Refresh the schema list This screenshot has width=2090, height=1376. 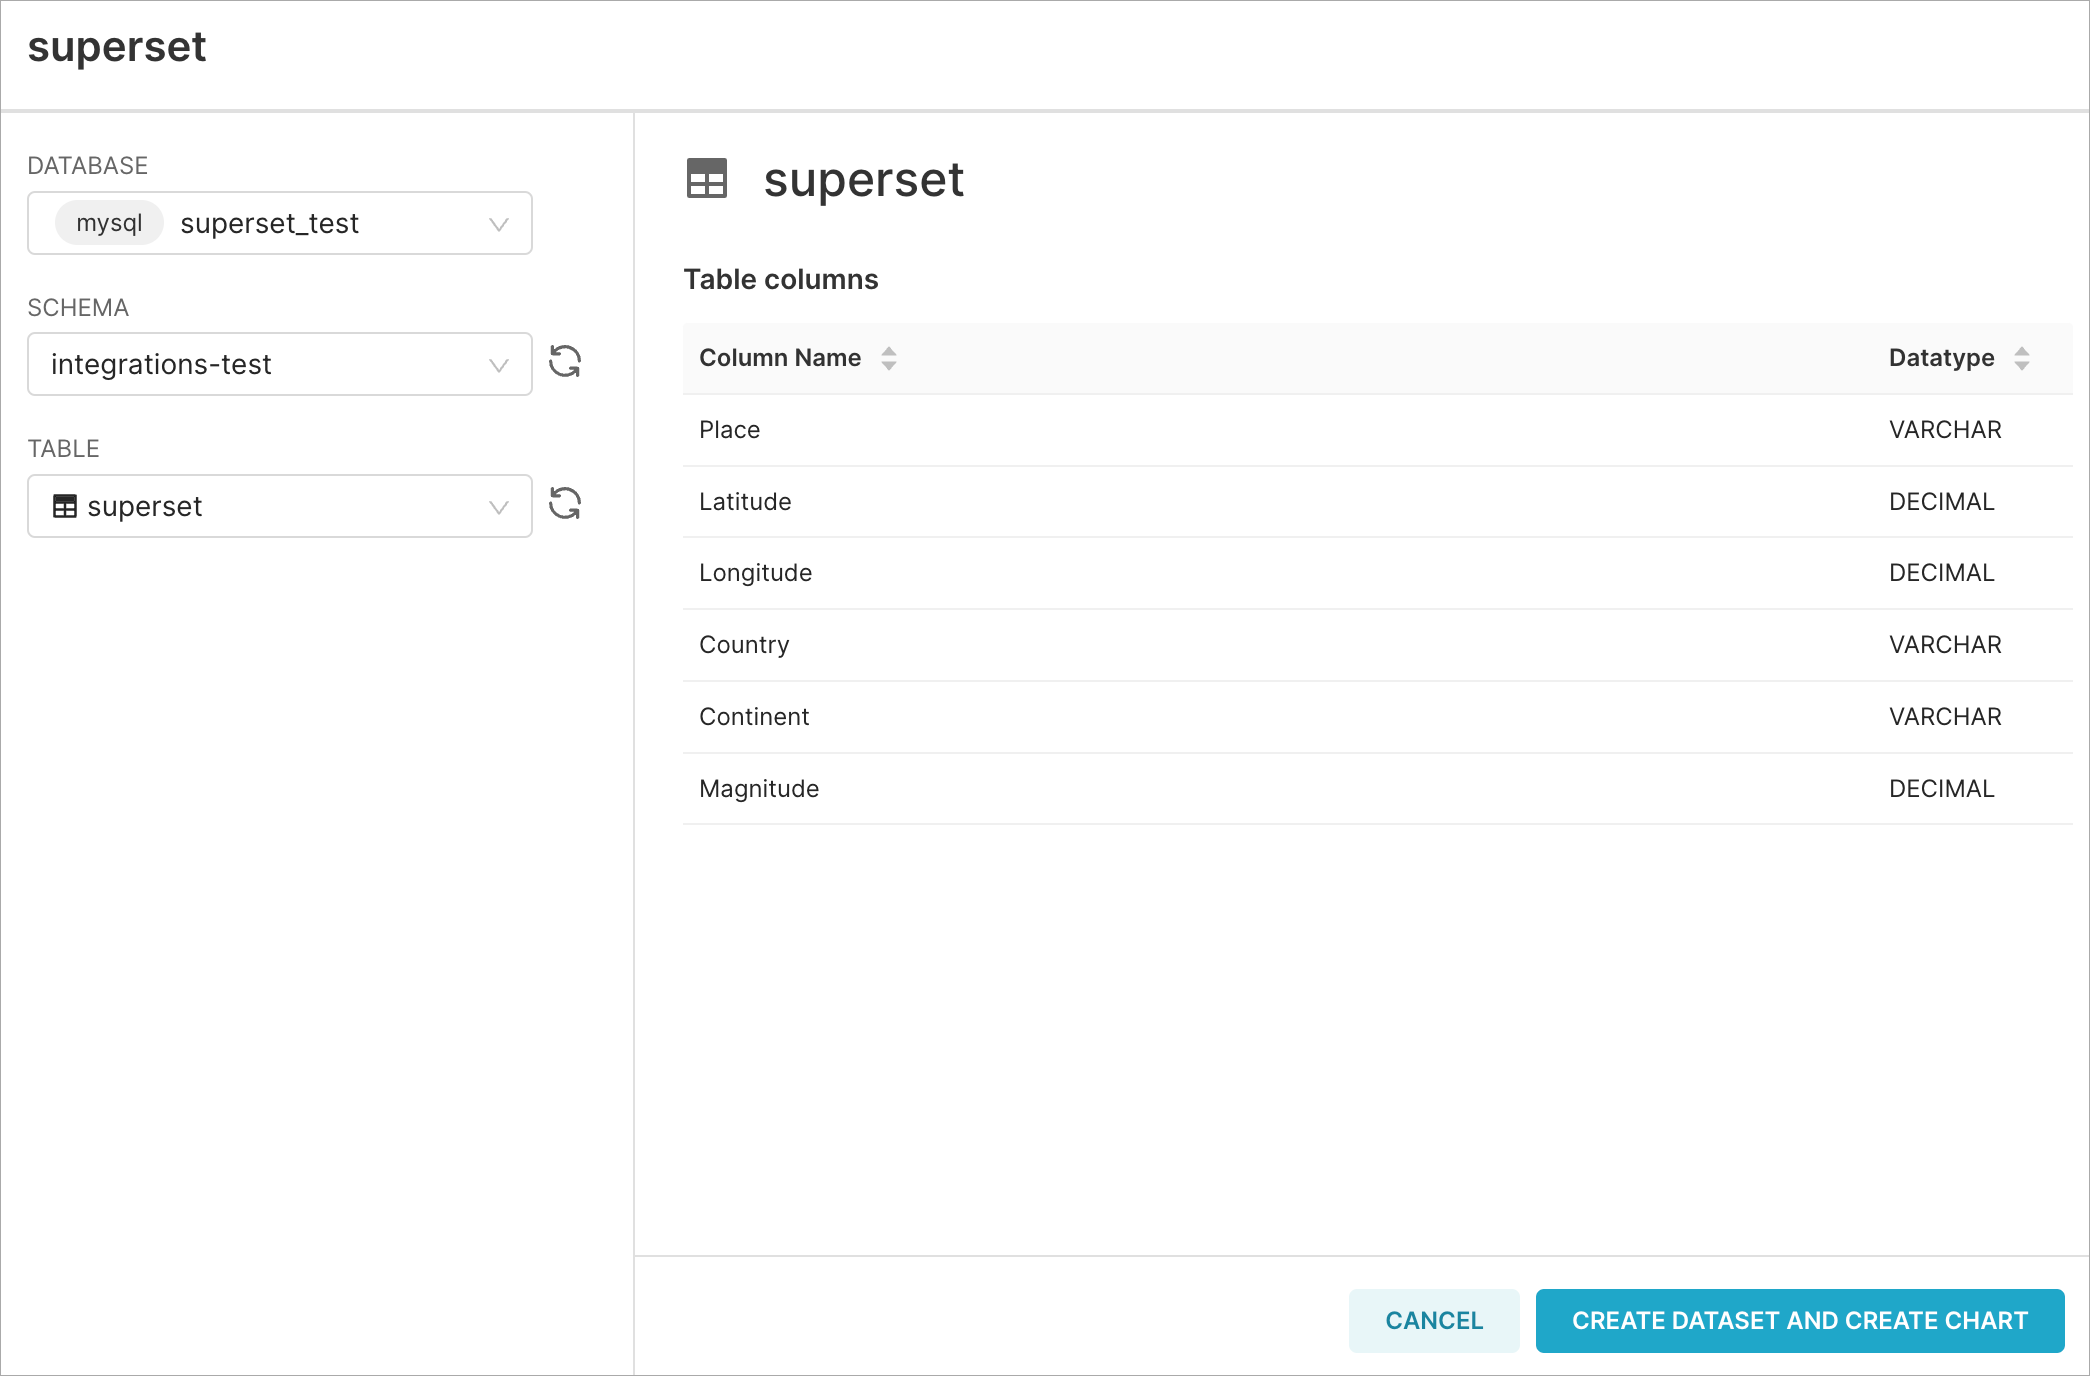(x=565, y=362)
